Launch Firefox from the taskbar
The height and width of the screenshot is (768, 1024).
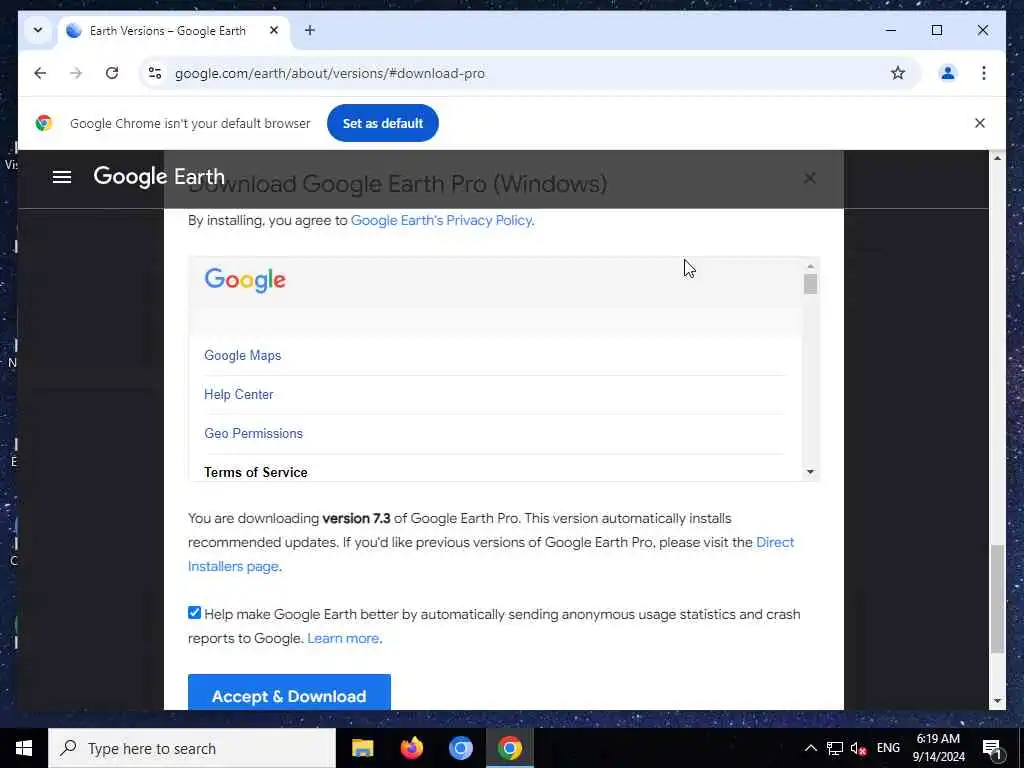411,748
